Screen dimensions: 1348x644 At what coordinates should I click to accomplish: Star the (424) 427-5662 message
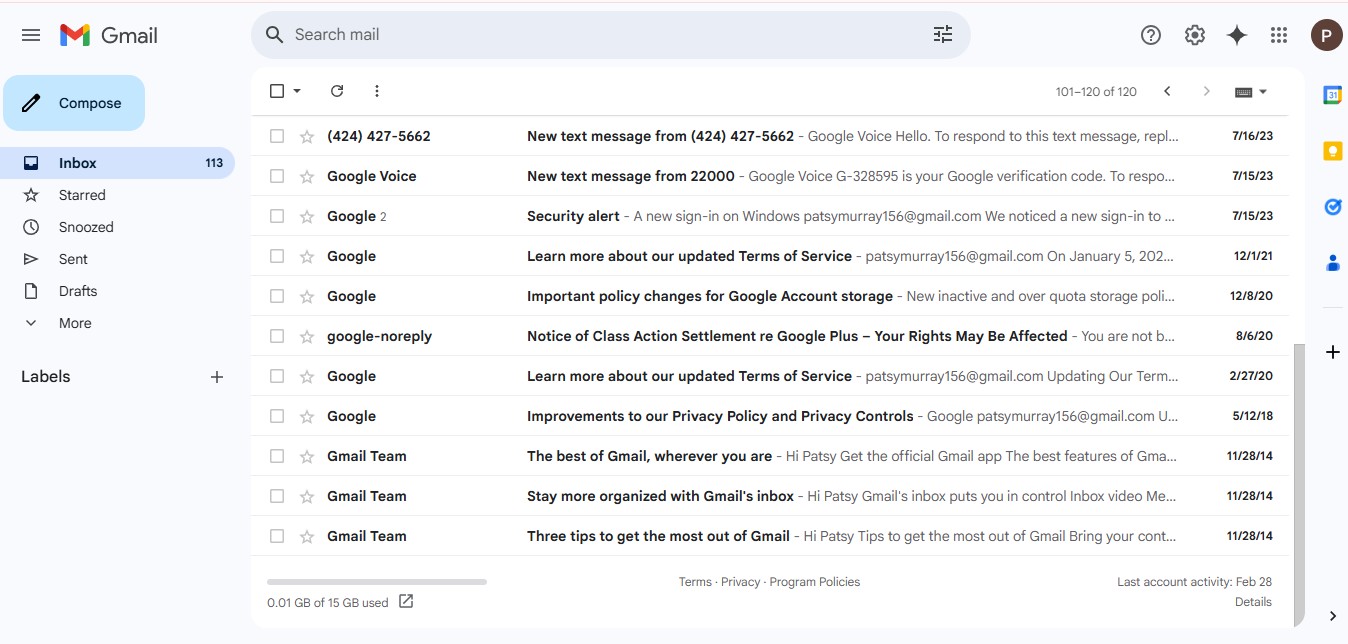tap(307, 136)
